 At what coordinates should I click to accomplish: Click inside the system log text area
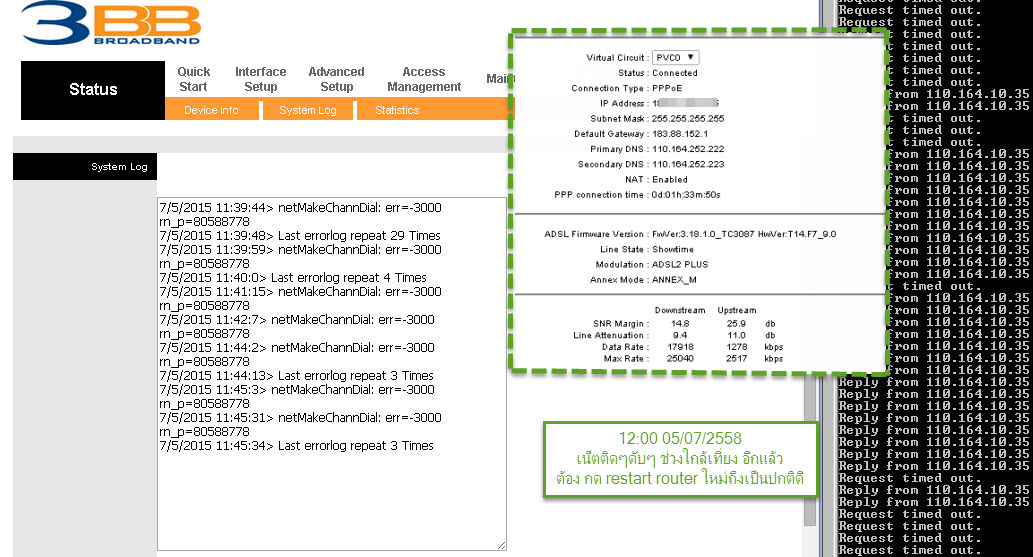click(331, 374)
